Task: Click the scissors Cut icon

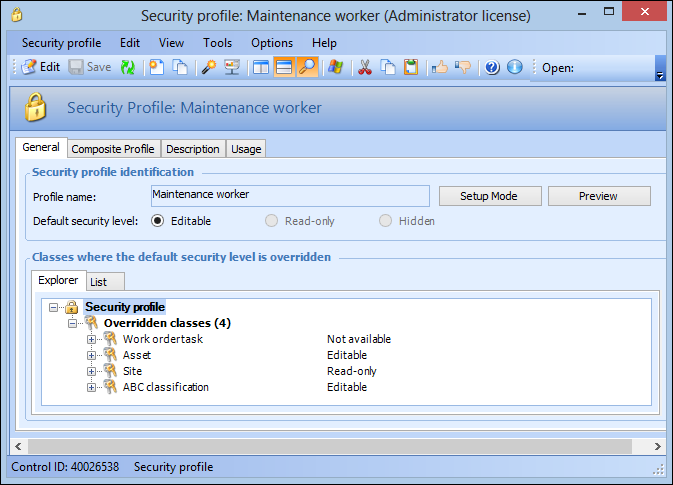Action: point(364,67)
